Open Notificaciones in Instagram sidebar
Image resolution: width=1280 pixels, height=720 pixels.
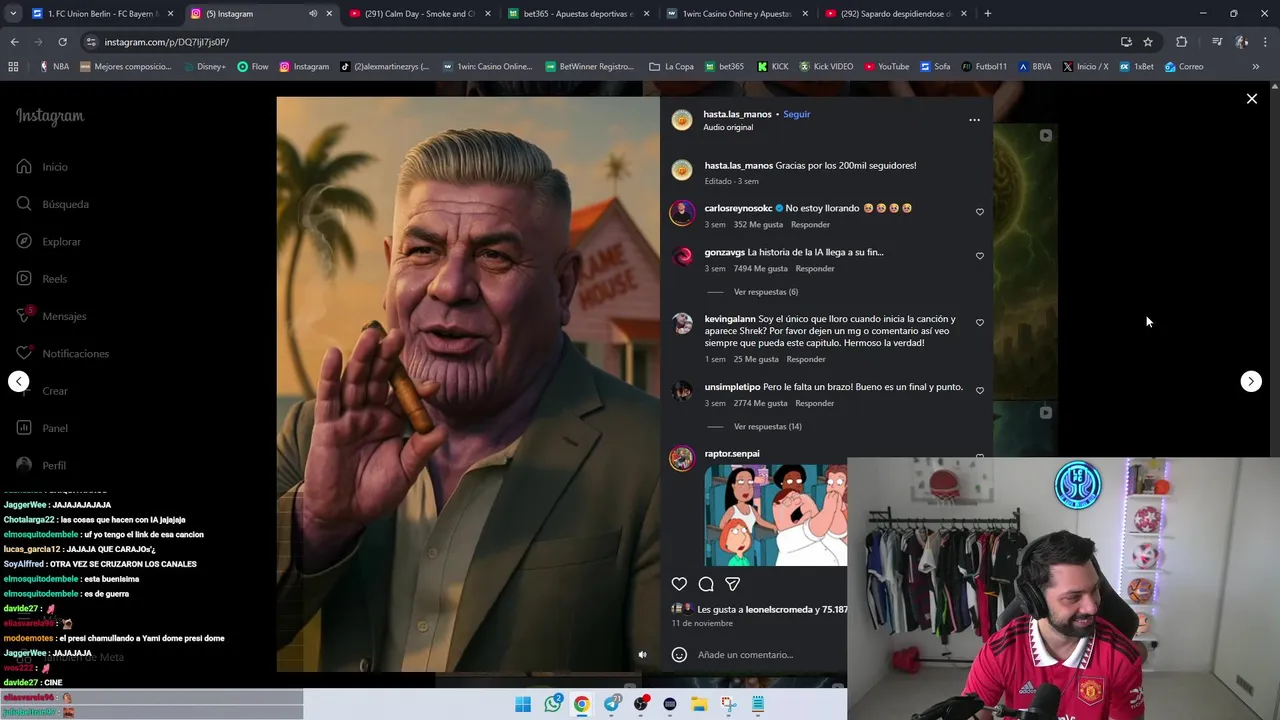[x=62, y=354]
